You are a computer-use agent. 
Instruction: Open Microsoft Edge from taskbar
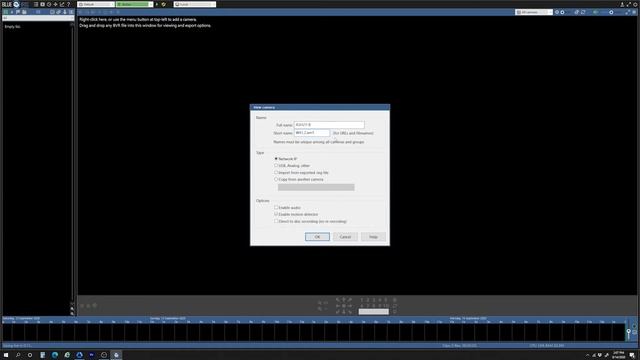[55, 355]
